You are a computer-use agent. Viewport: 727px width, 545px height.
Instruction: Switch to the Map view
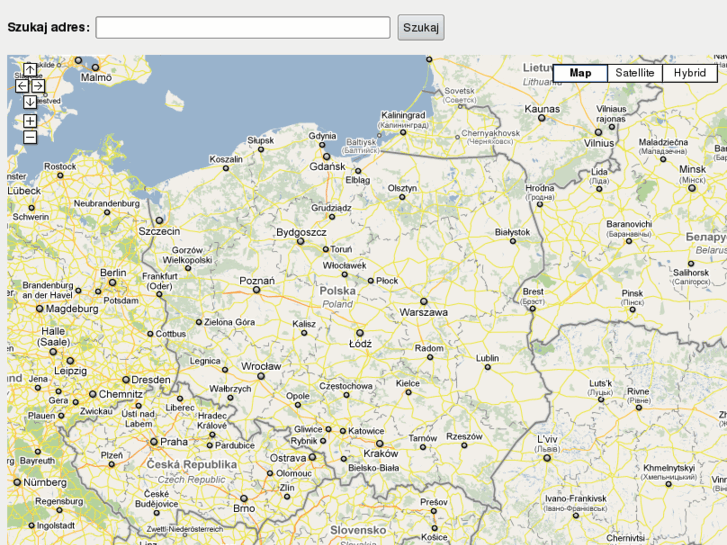point(580,73)
